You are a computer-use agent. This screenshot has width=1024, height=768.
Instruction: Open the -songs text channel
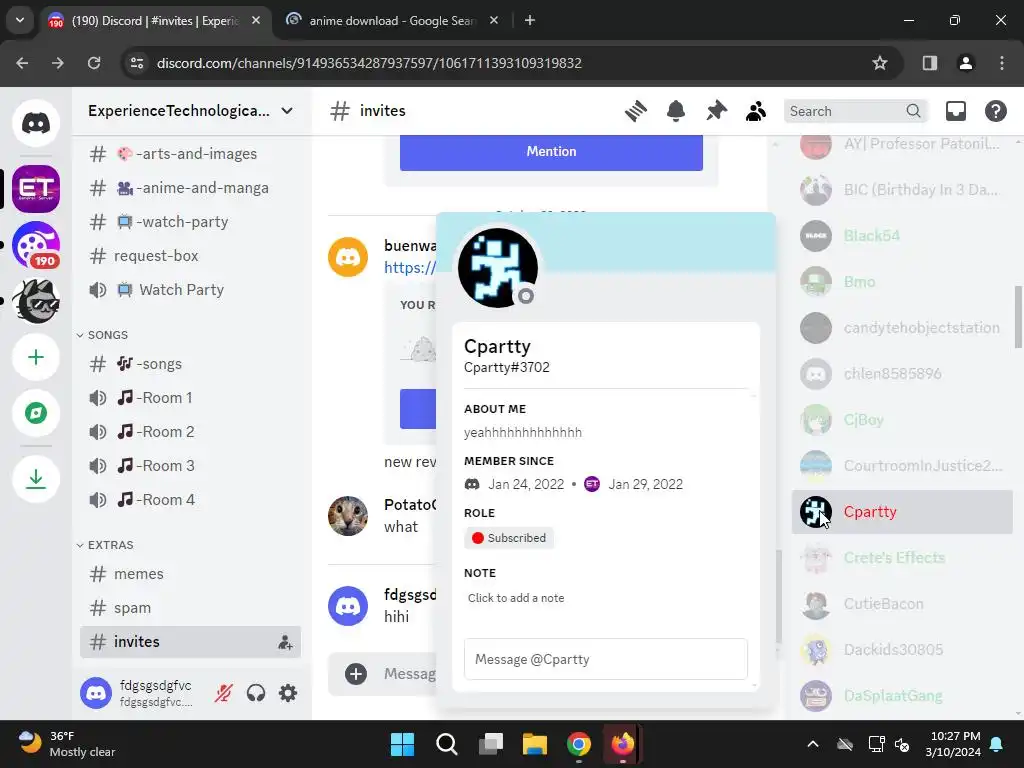(190, 364)
